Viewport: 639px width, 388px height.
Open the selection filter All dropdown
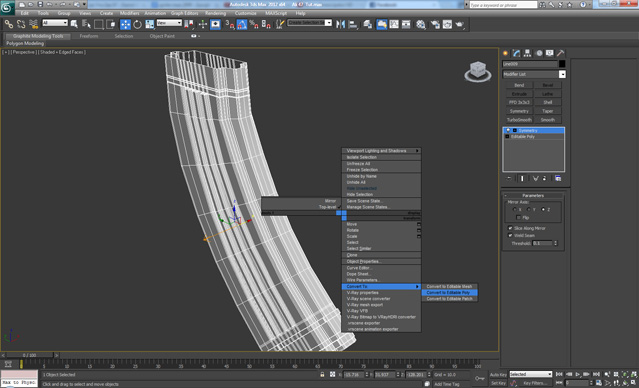click(55, 23)
